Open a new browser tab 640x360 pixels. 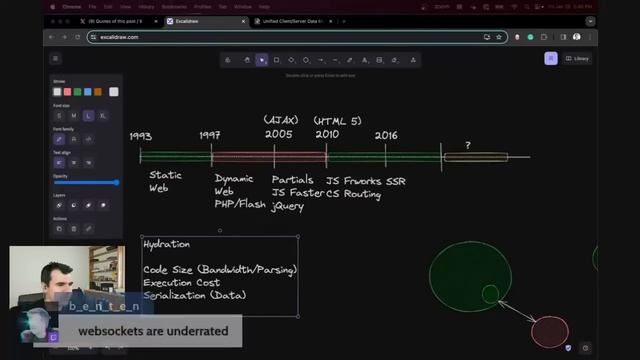[344, 21]
